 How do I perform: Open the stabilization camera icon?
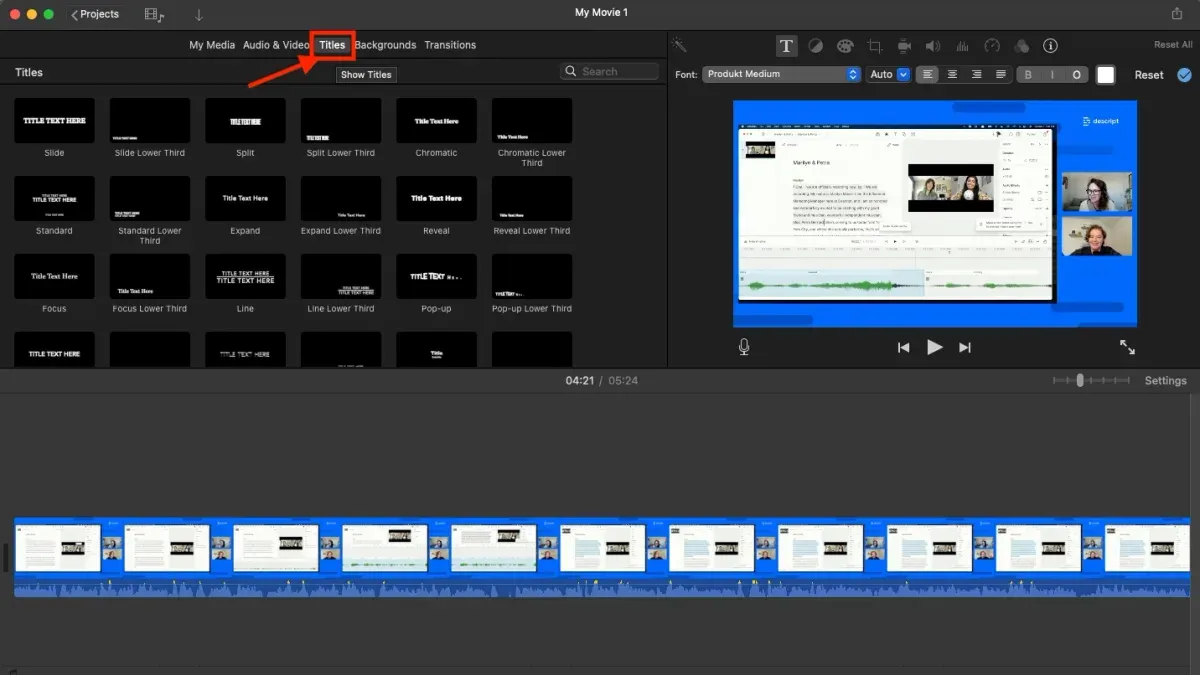904,46
